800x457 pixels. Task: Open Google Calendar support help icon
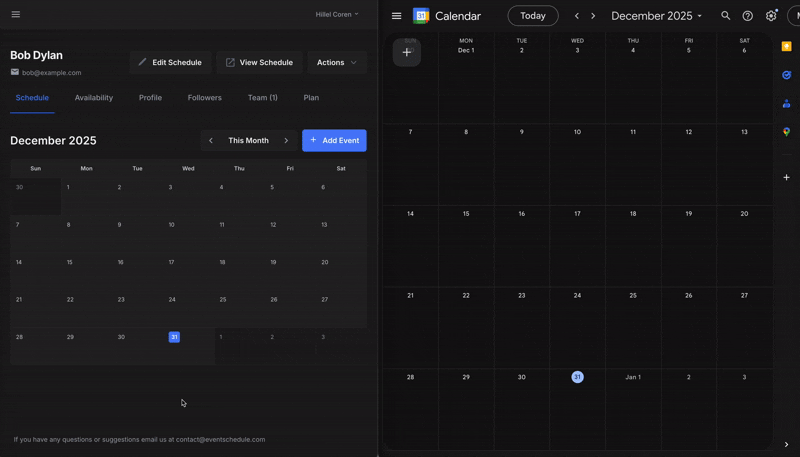[x=748, y=16]
